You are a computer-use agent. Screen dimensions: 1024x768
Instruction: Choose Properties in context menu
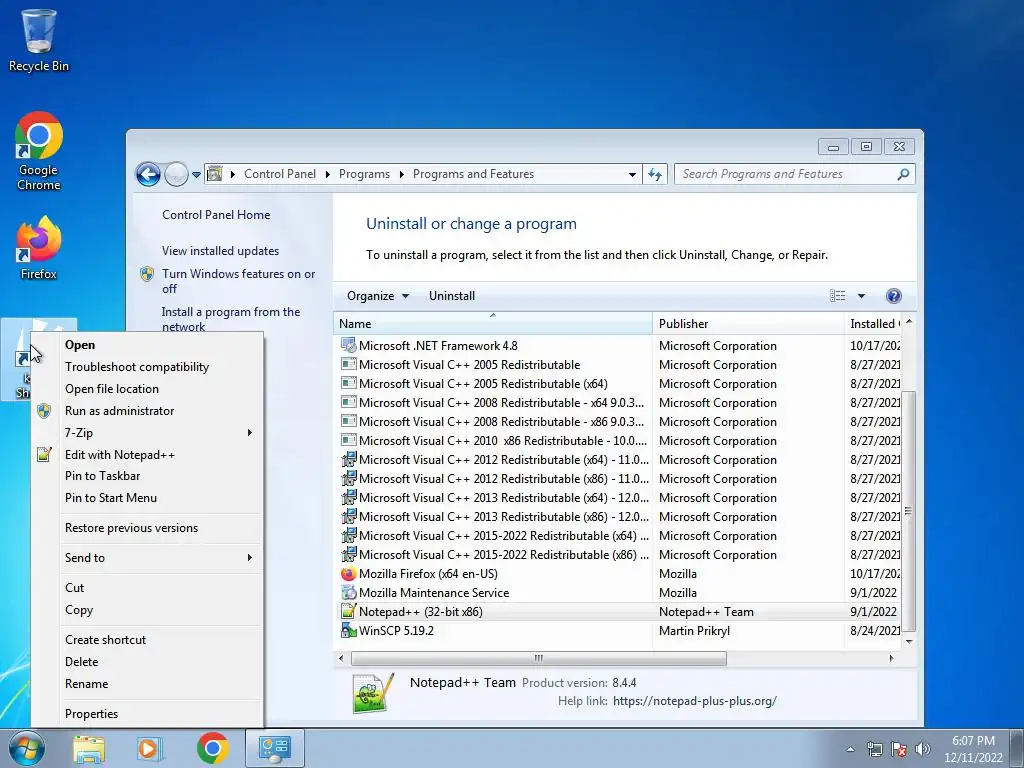pyautogui.click(x=148, y=714)
